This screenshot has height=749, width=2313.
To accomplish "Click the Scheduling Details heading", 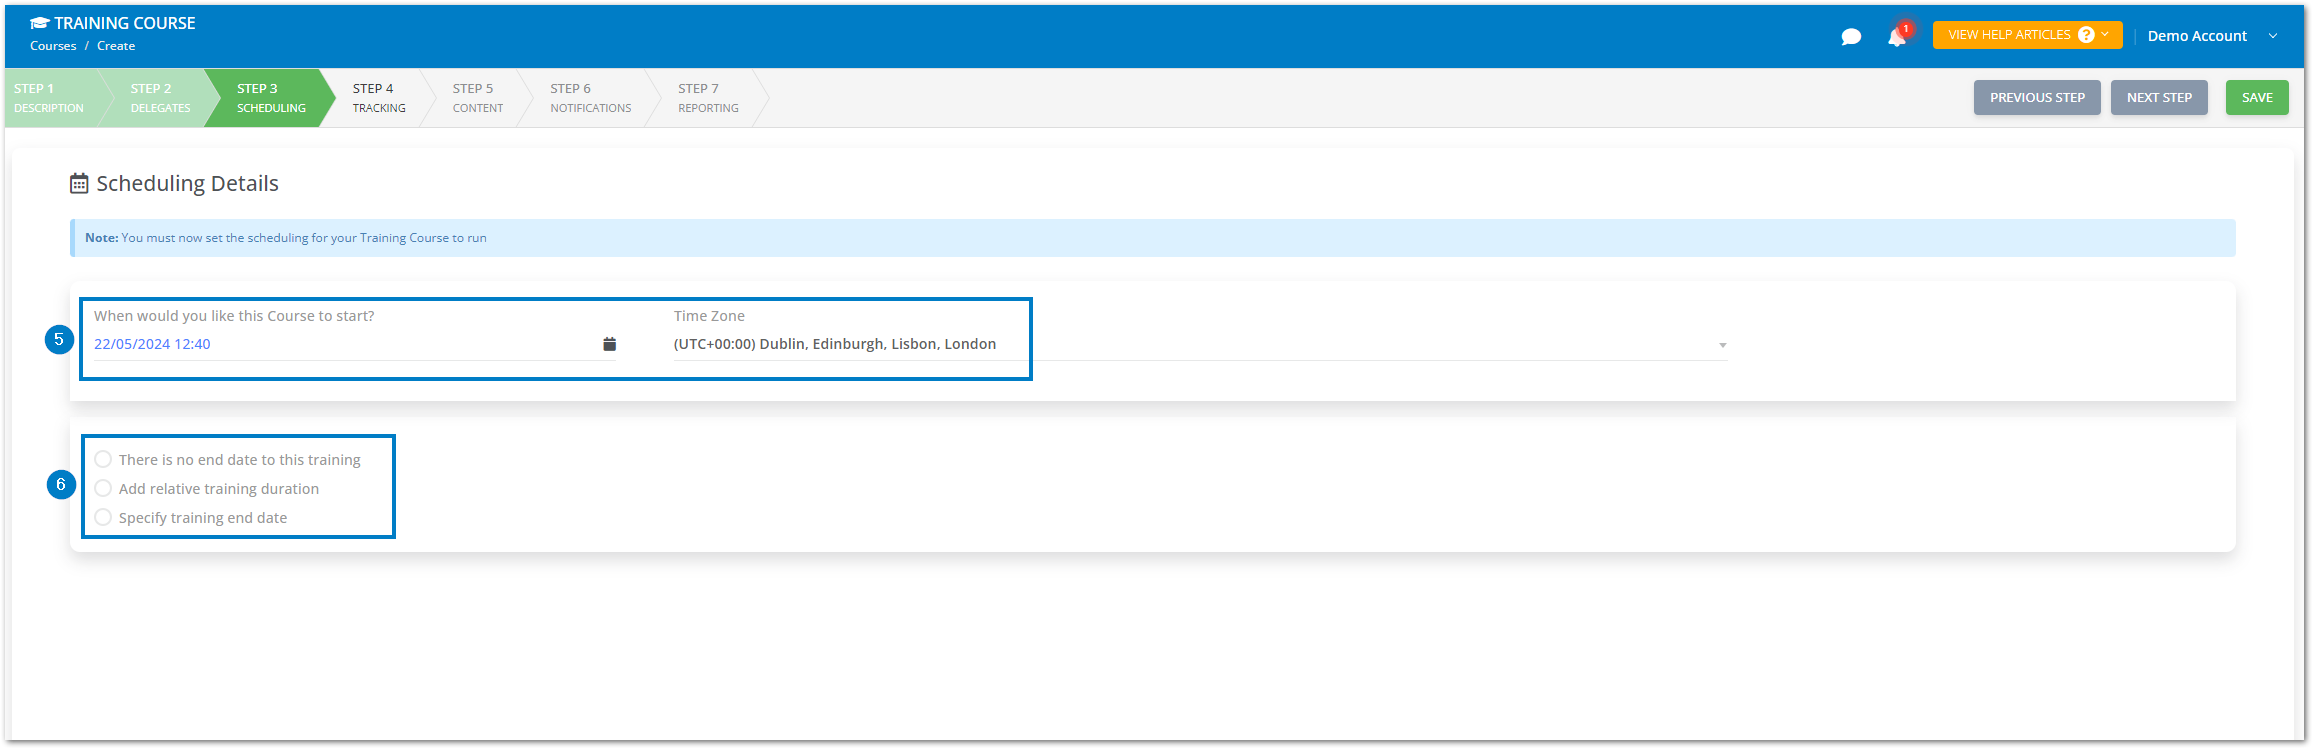I will [187, 183].
